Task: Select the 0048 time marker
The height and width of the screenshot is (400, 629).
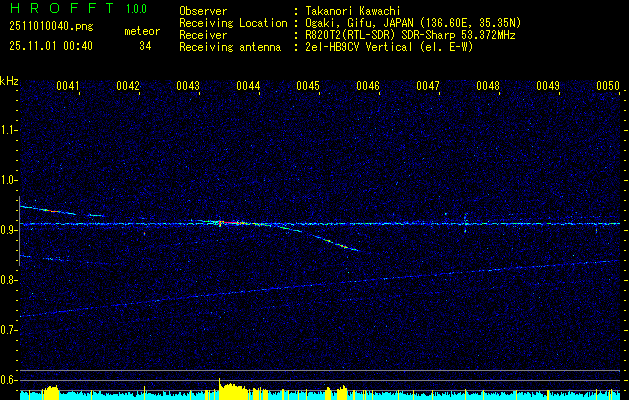Action: pos(488,86)
